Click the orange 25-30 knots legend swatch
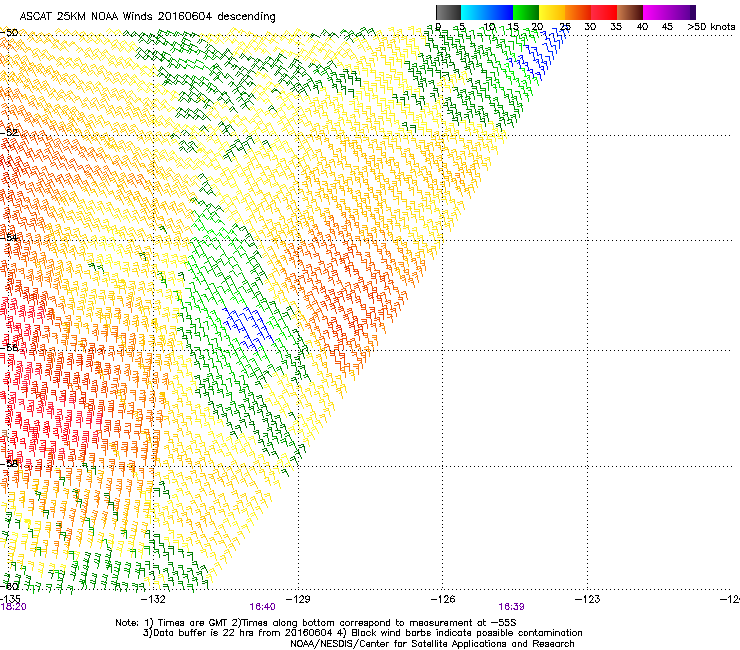The height and width of the screenshot is (650, 740). tap(578, 12)
